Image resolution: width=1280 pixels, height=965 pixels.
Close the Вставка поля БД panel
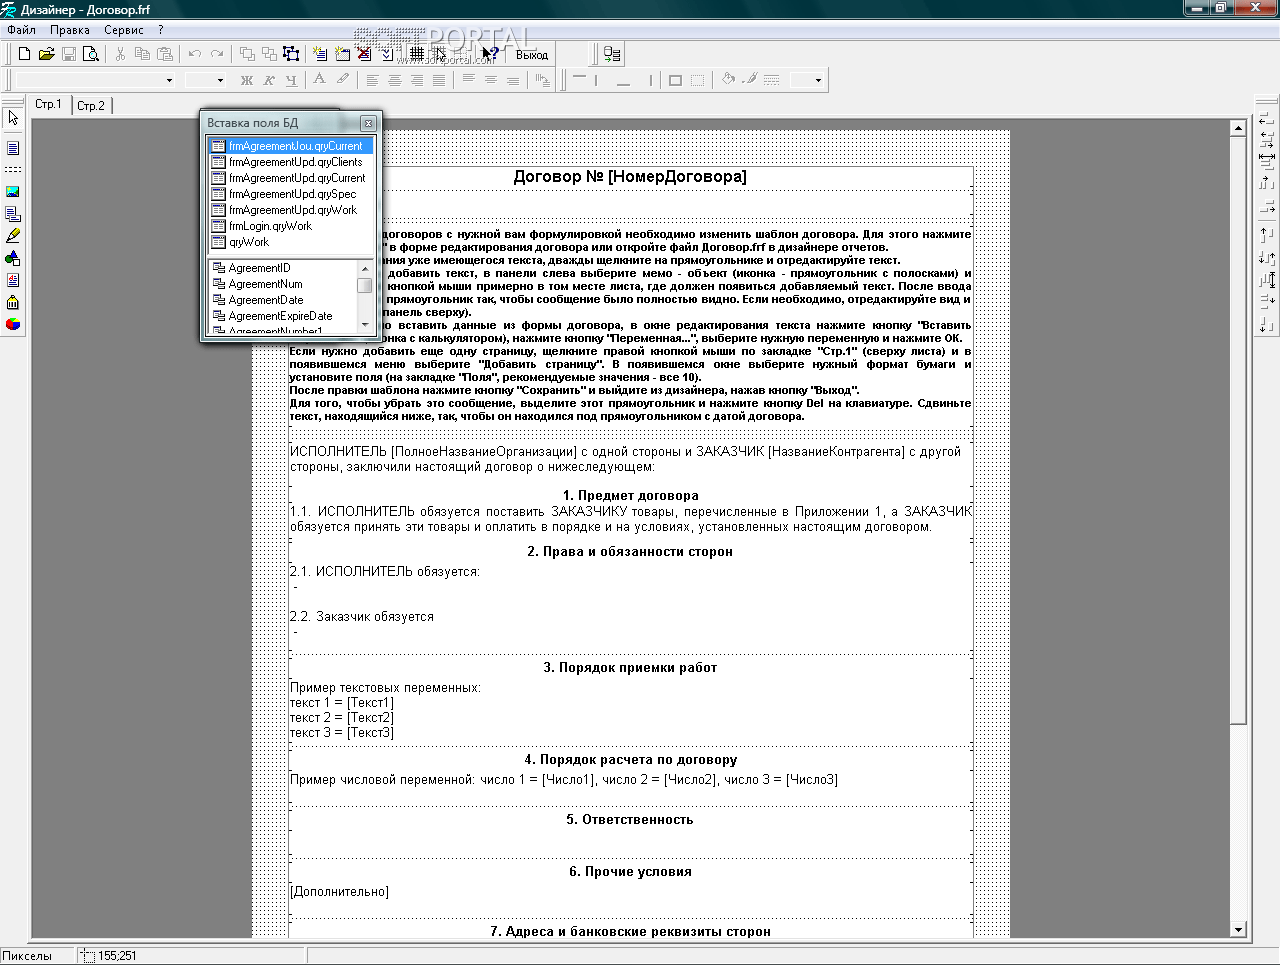click(368, 123)
